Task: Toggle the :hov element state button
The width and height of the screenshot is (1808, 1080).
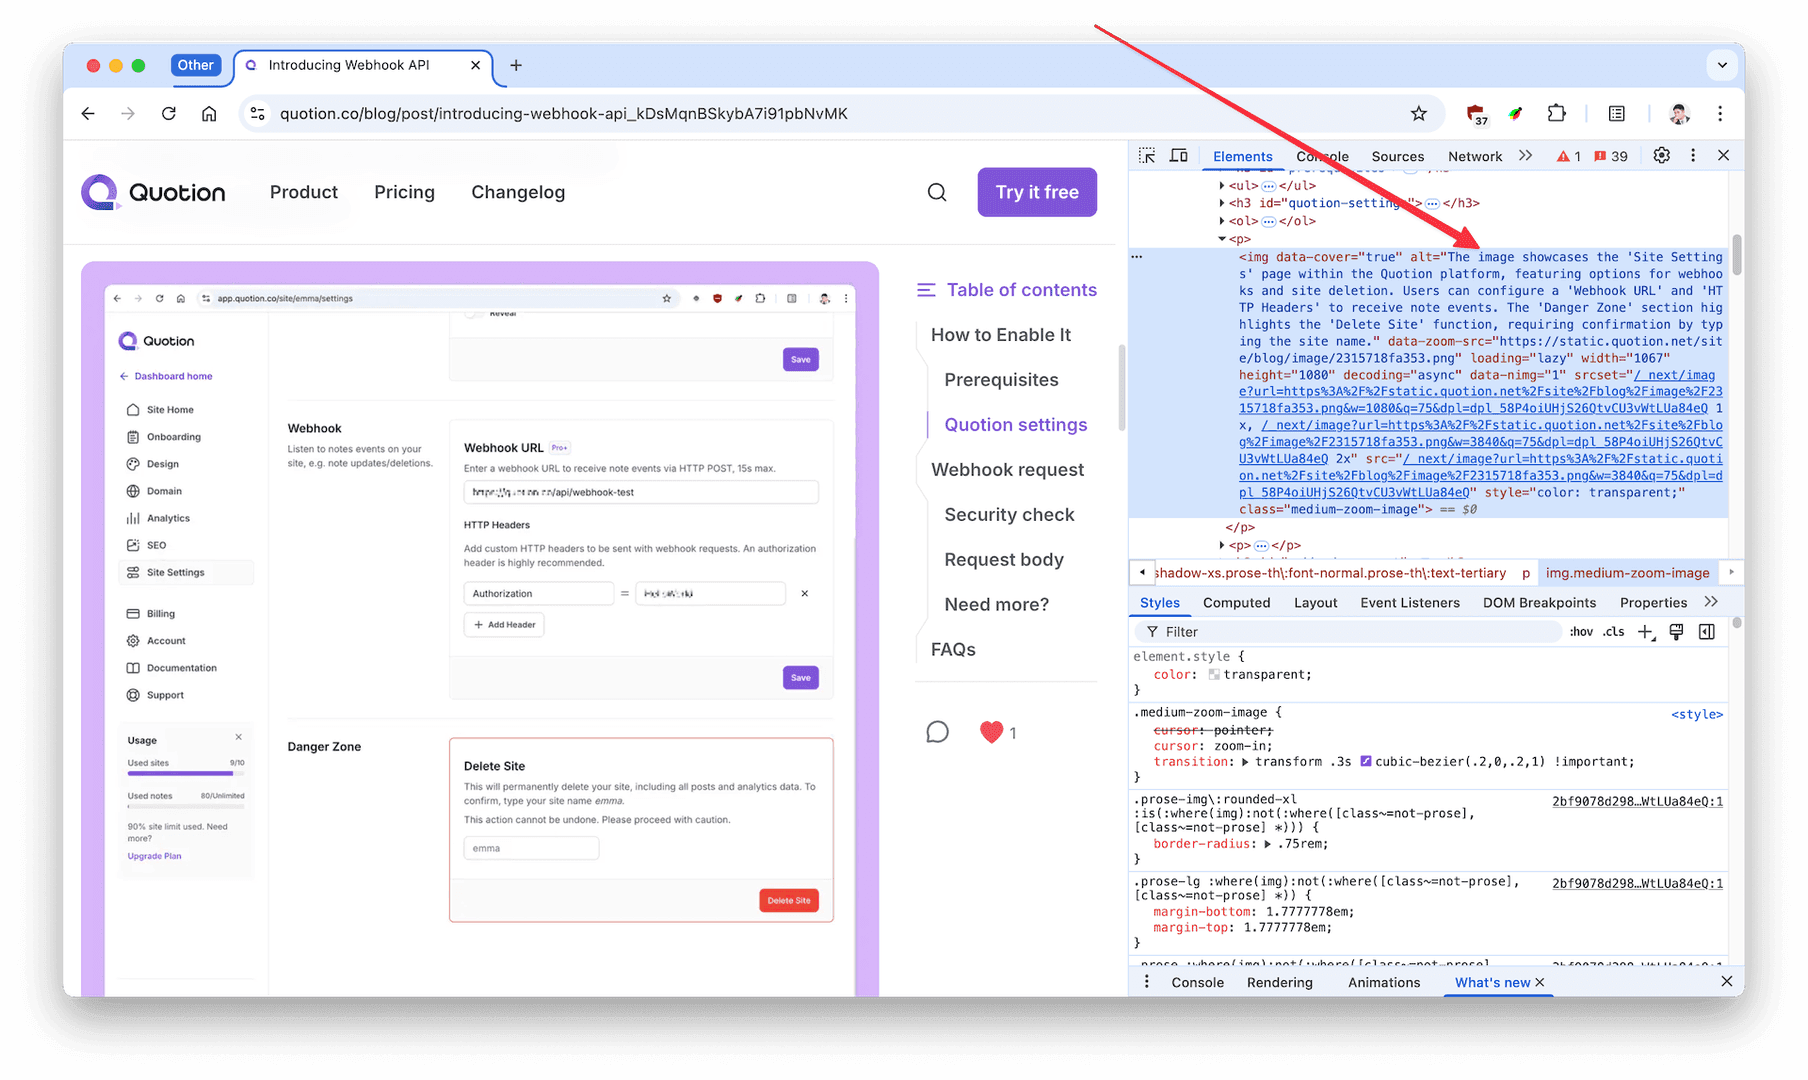Action: point(1581,632)
